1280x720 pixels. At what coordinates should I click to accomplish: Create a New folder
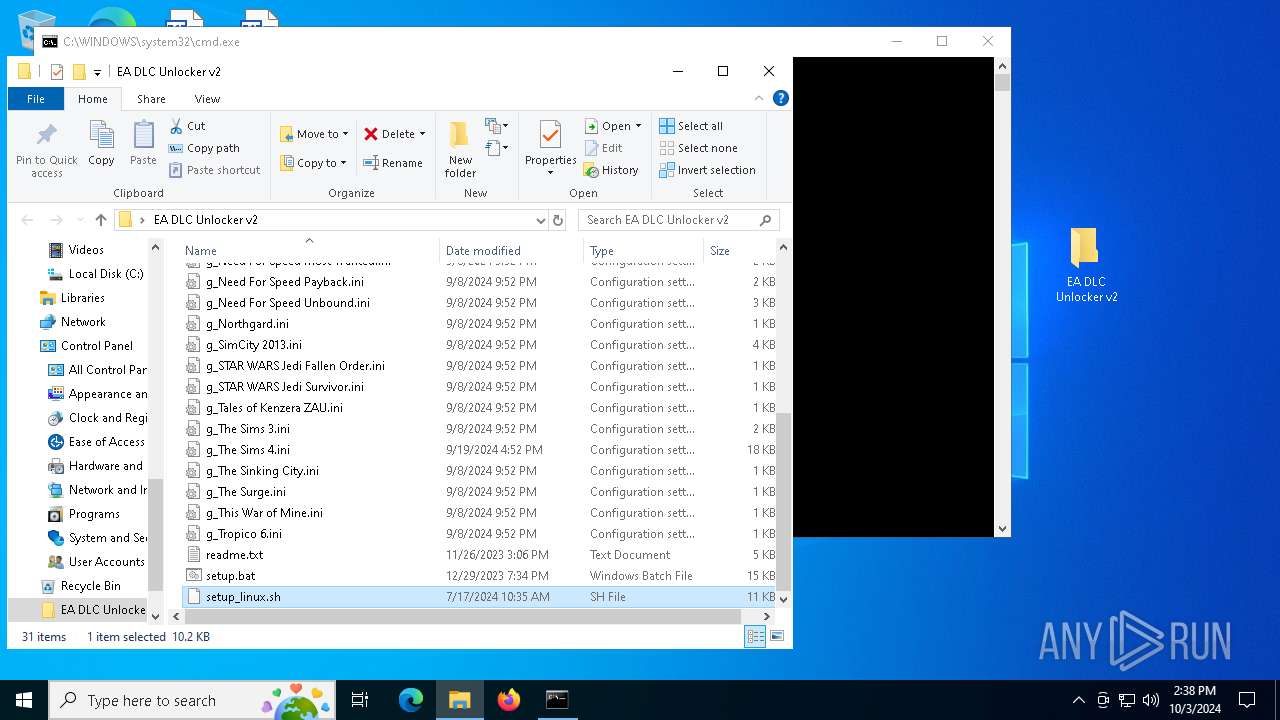click(x=460, y=150)
